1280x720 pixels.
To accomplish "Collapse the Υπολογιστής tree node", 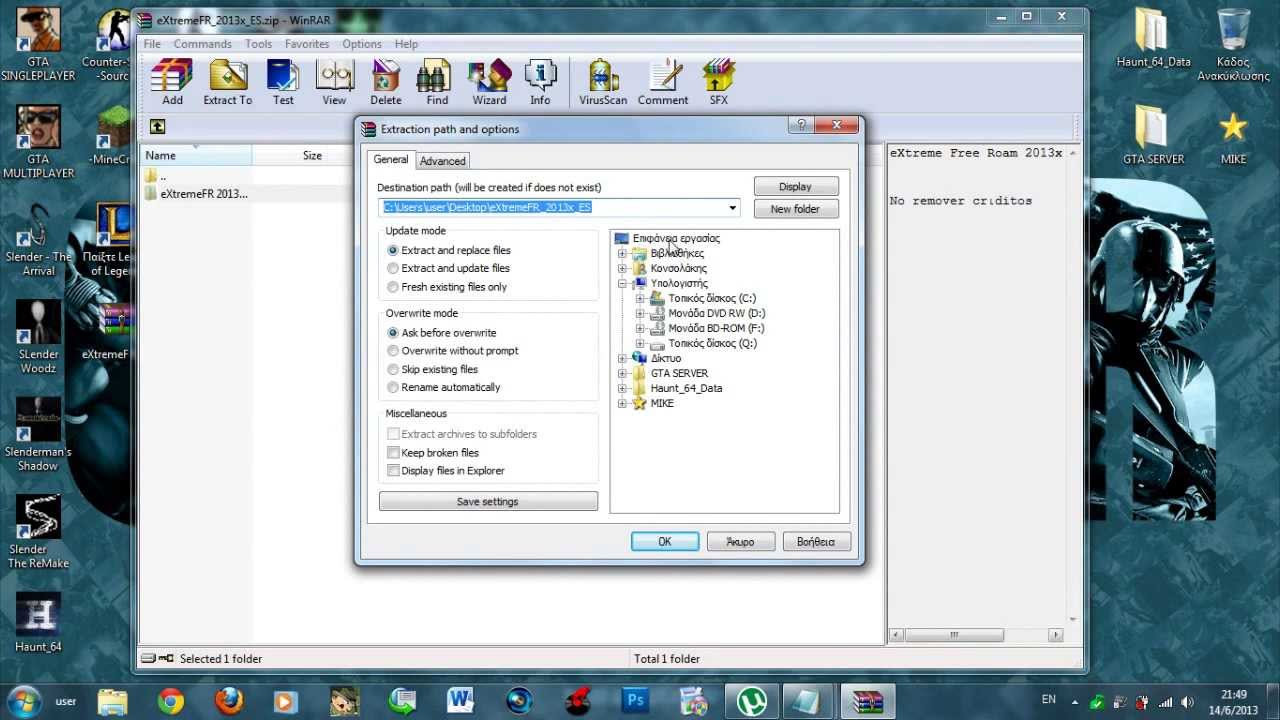I will [622, 283].
